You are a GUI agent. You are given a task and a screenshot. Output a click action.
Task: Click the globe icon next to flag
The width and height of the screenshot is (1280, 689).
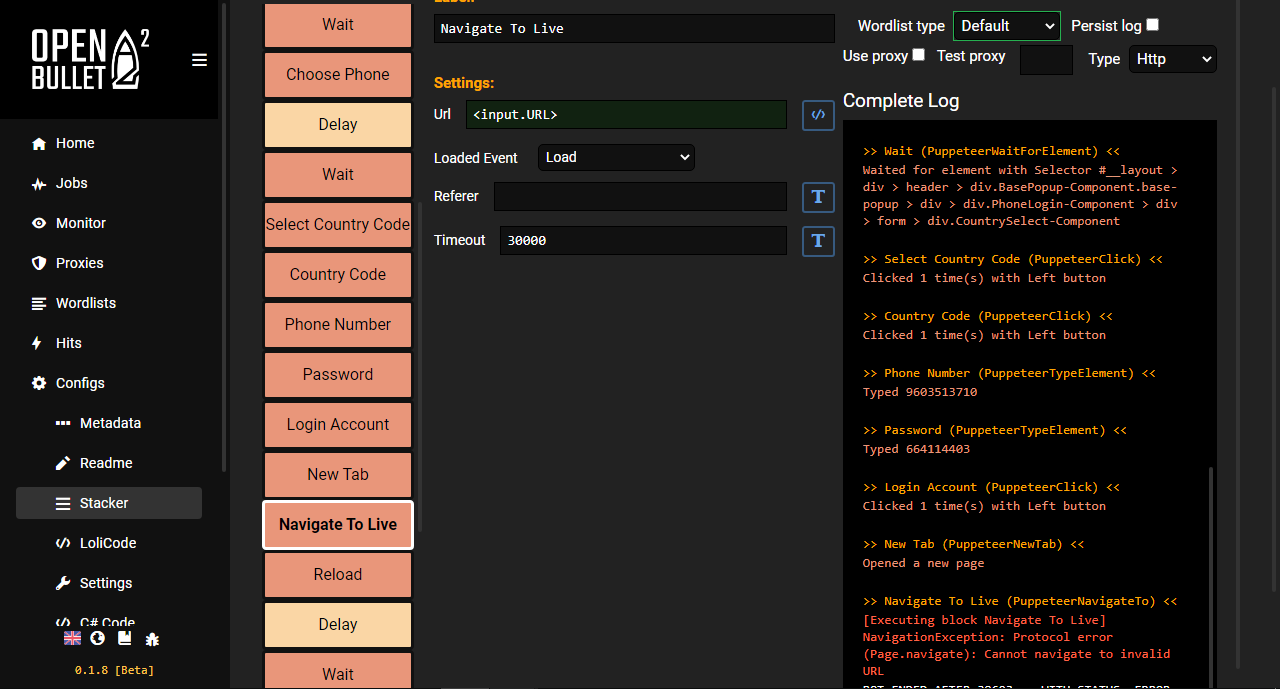pyautogui.click(x=98, y=638)
